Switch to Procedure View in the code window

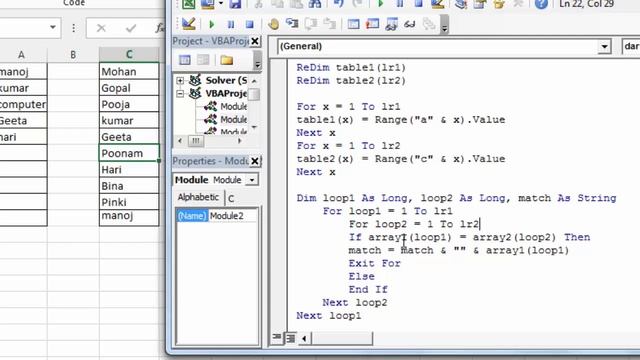pos(277,338)
